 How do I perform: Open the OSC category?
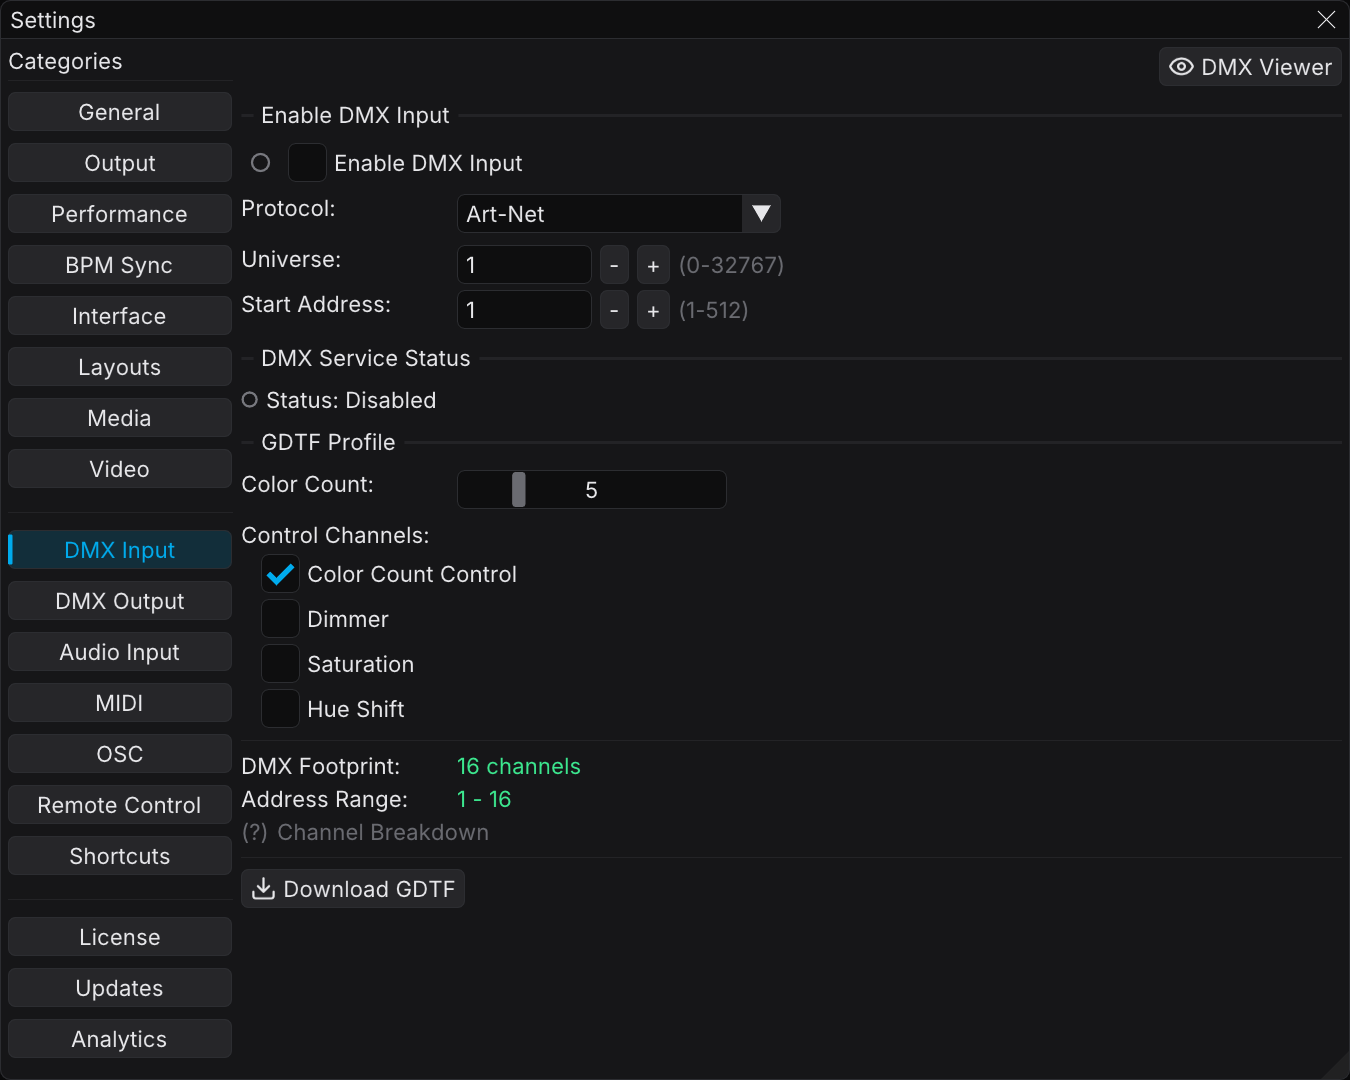[x=120, y=754]
